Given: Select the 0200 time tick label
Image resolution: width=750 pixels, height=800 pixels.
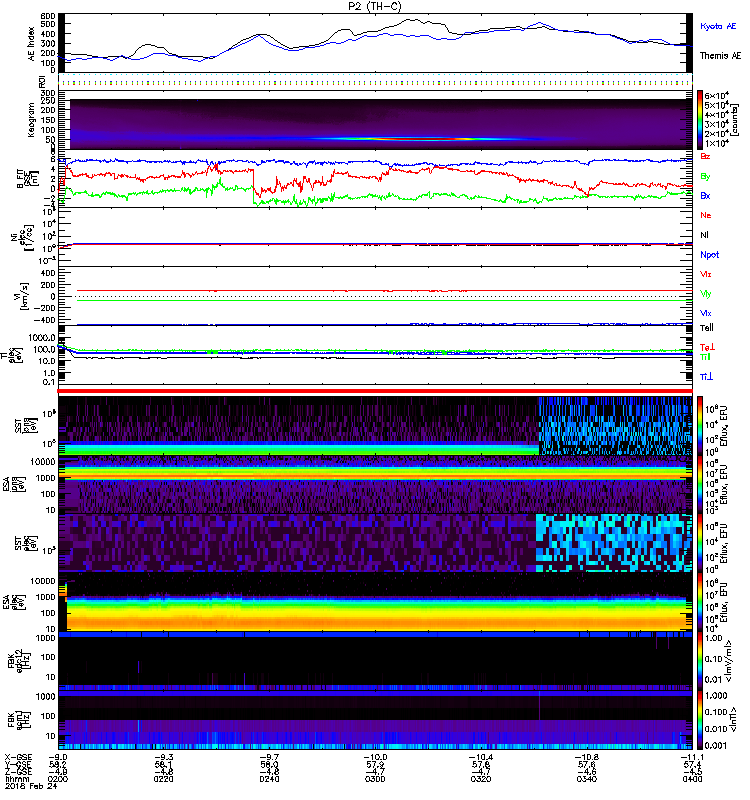Looking at the screenshot, I should pos(58,779).
